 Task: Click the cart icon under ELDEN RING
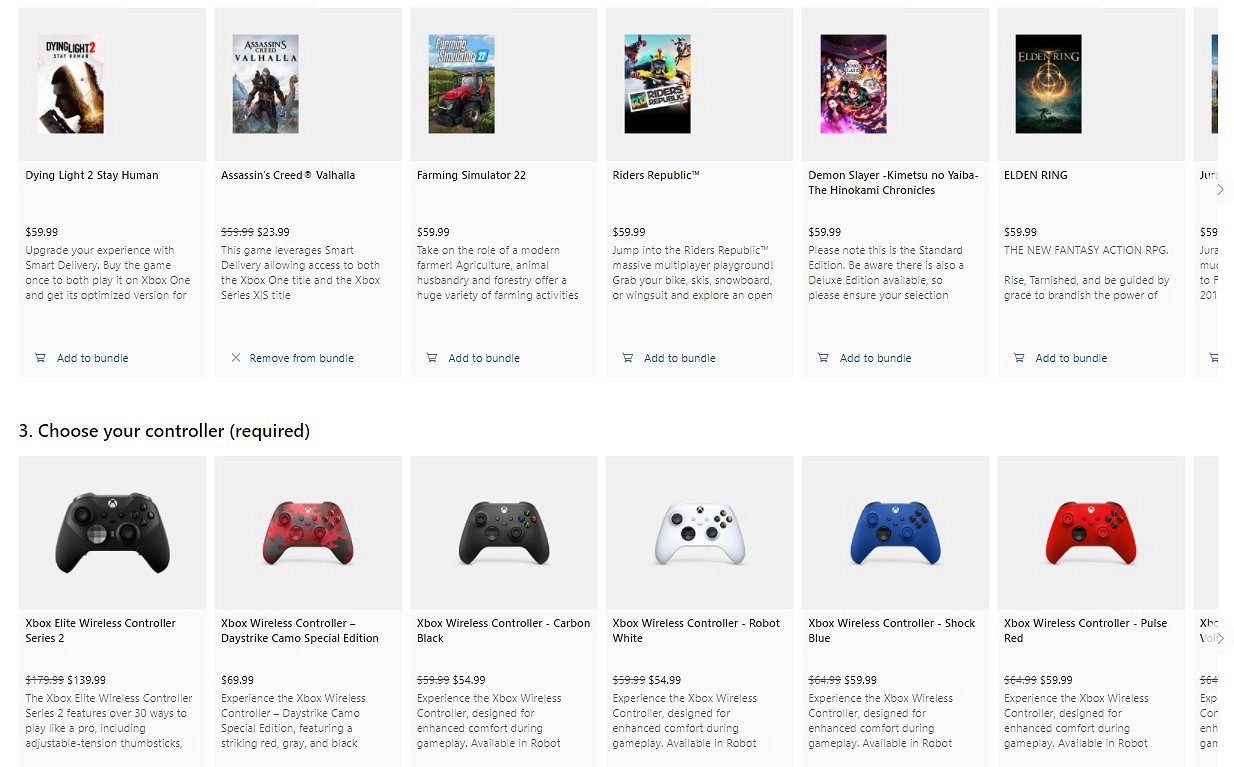1019,358
